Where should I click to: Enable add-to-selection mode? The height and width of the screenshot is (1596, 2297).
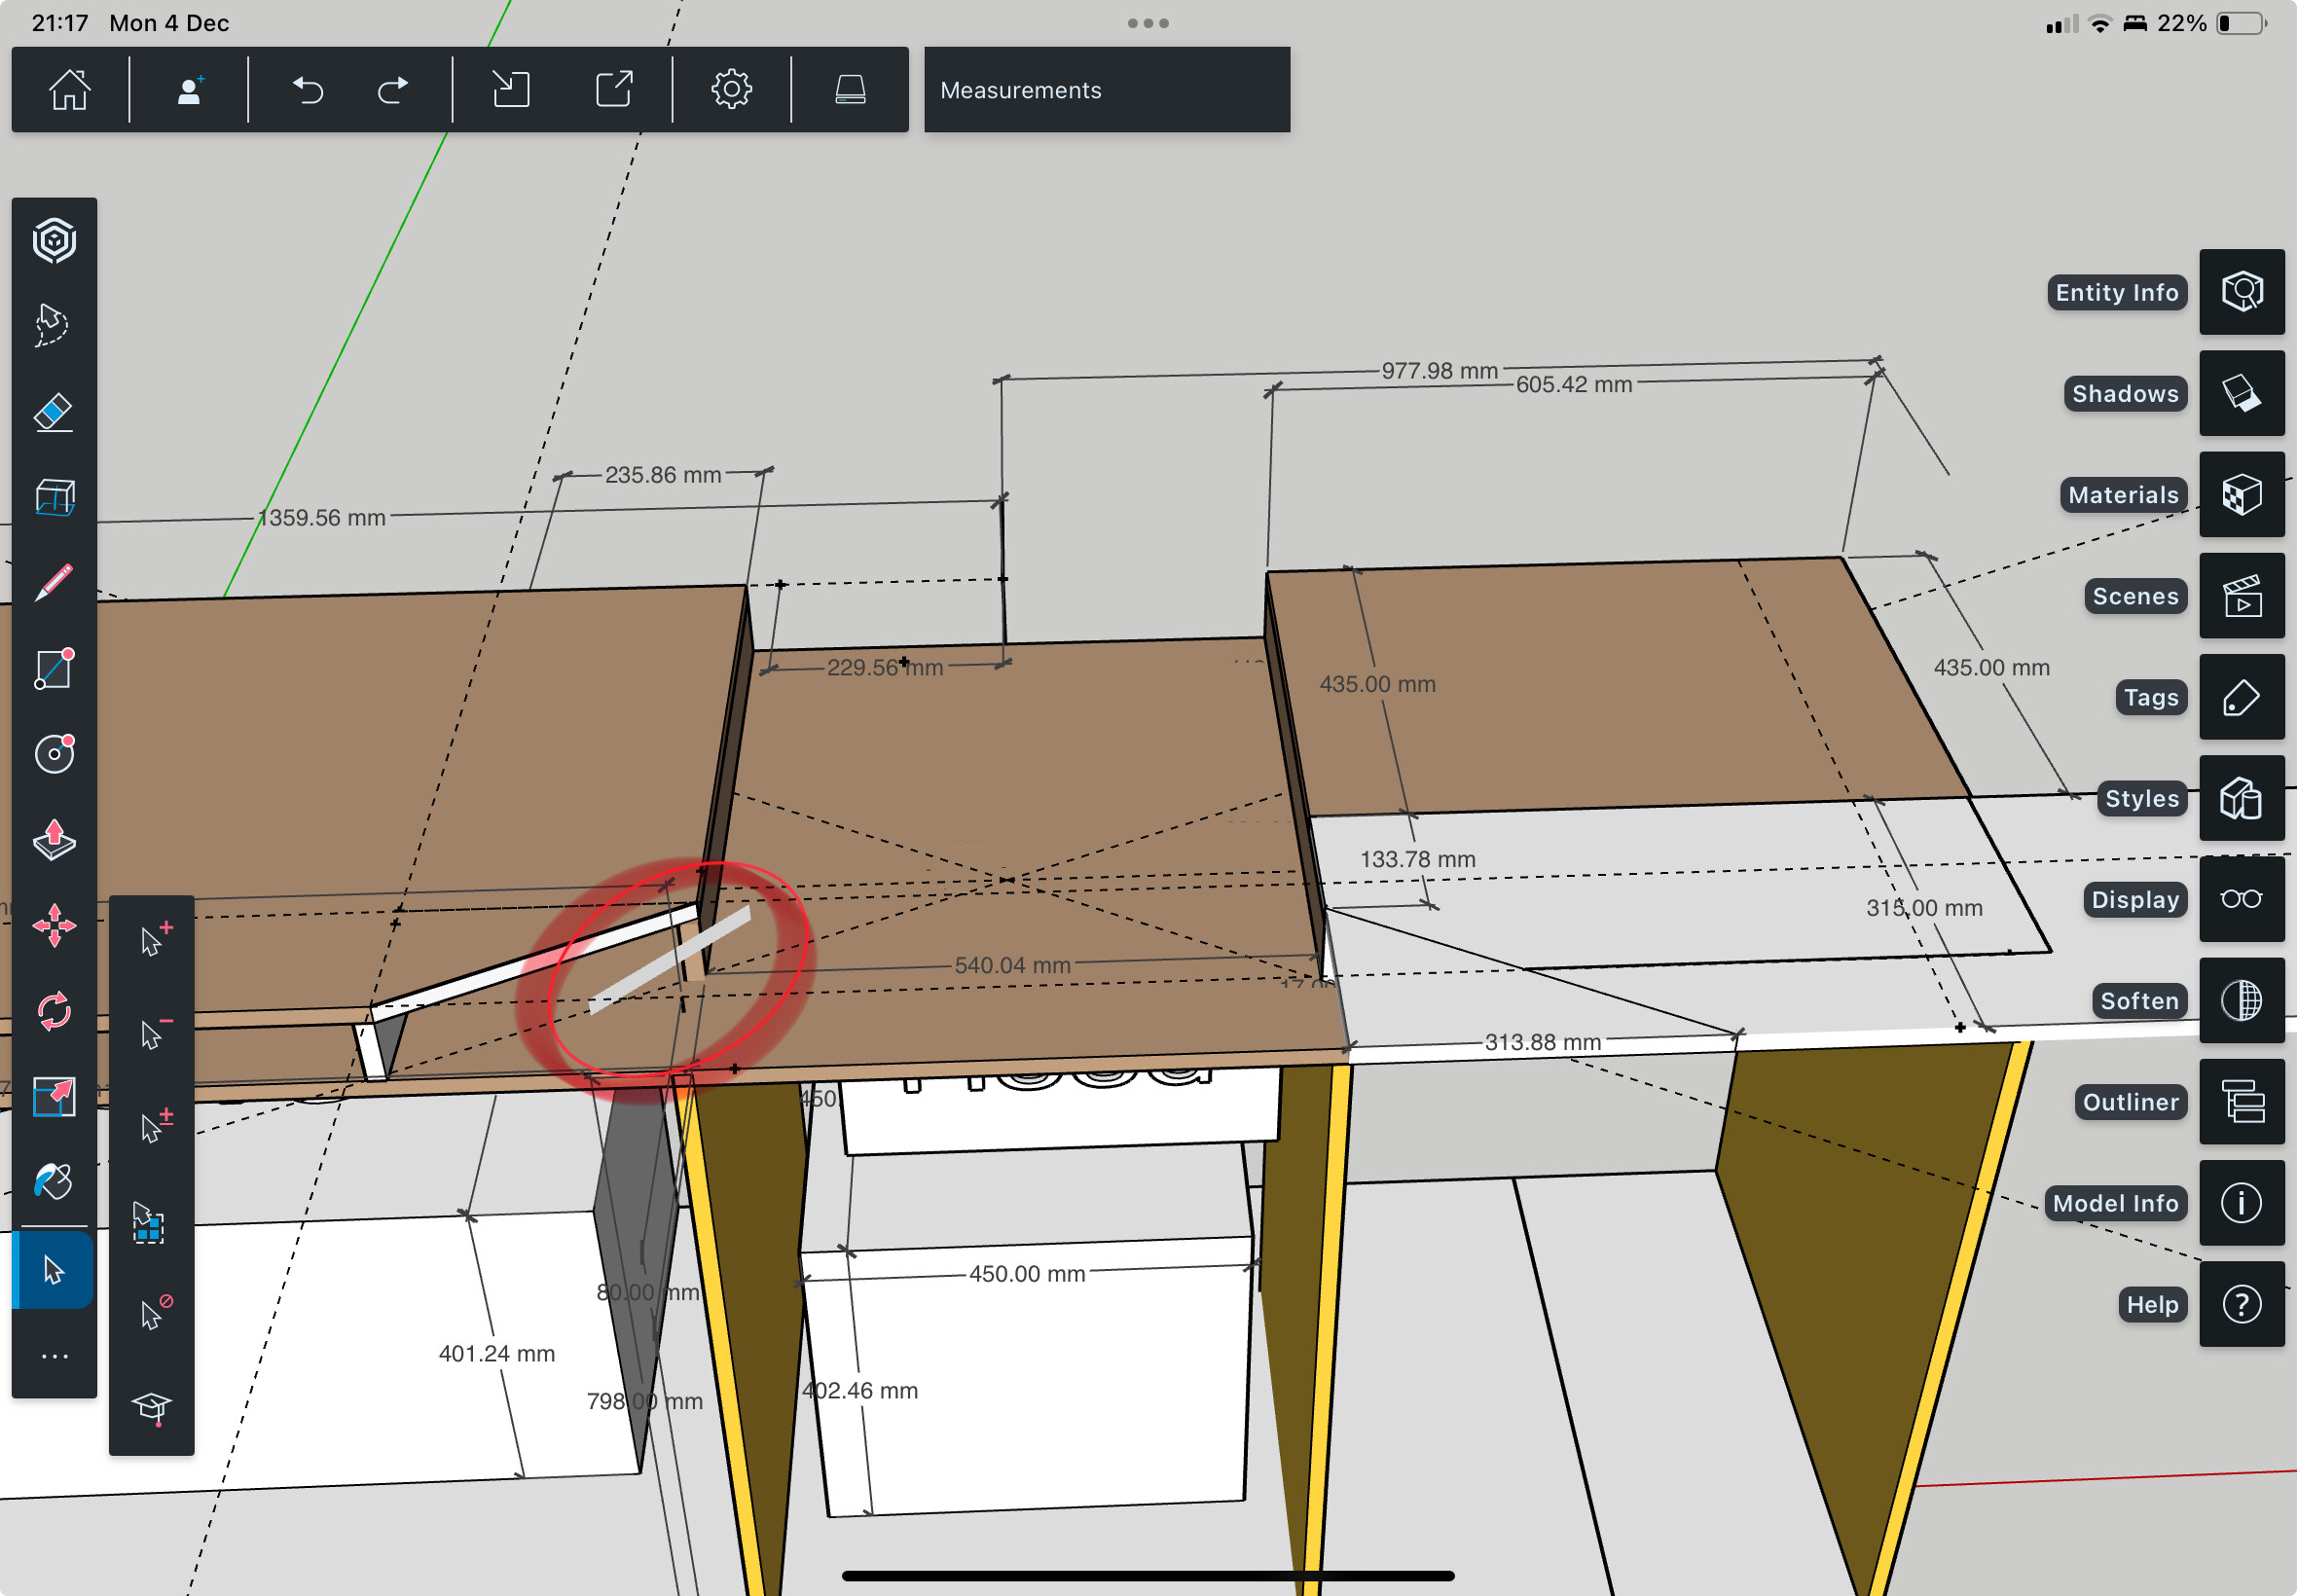click(x=153, y=940)
